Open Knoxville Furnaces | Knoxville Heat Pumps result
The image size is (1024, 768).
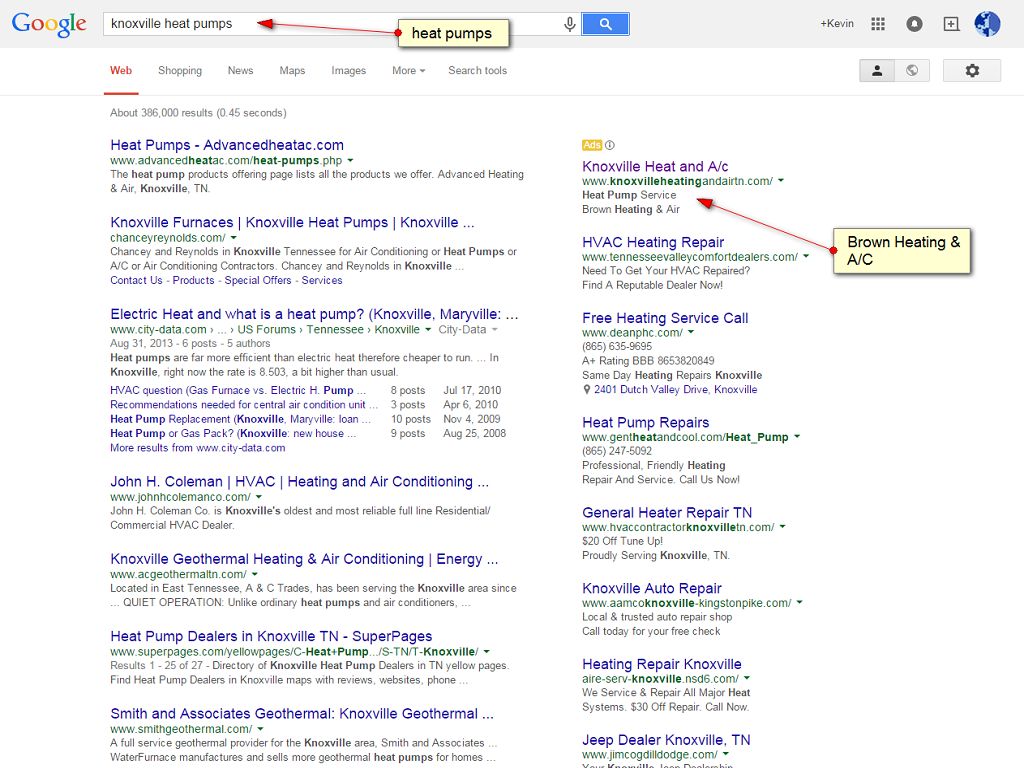tap(292, 223)
